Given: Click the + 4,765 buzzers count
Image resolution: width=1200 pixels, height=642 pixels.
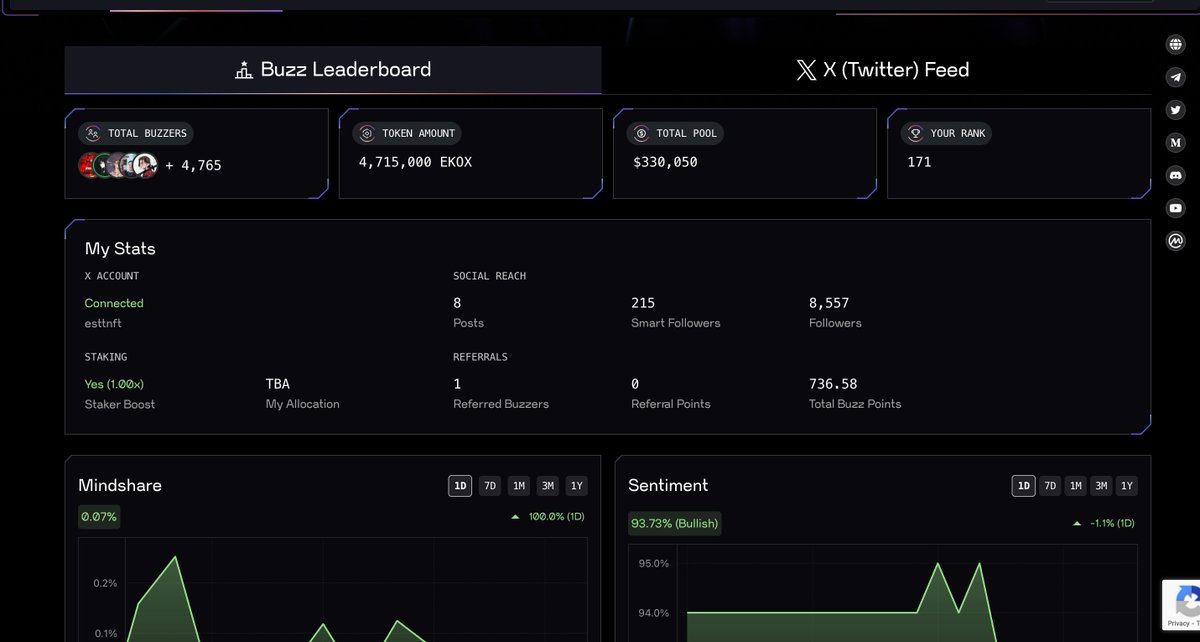Looking at the screenshot, I should [193, 165].
